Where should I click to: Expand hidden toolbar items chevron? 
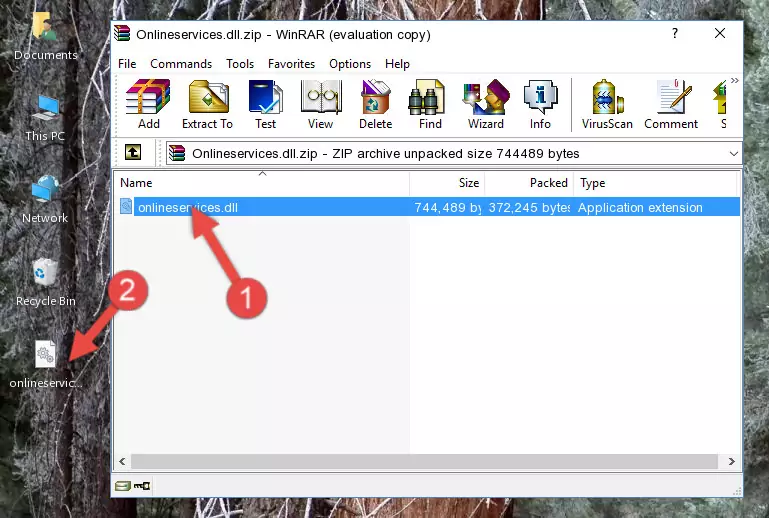point(734,80)
